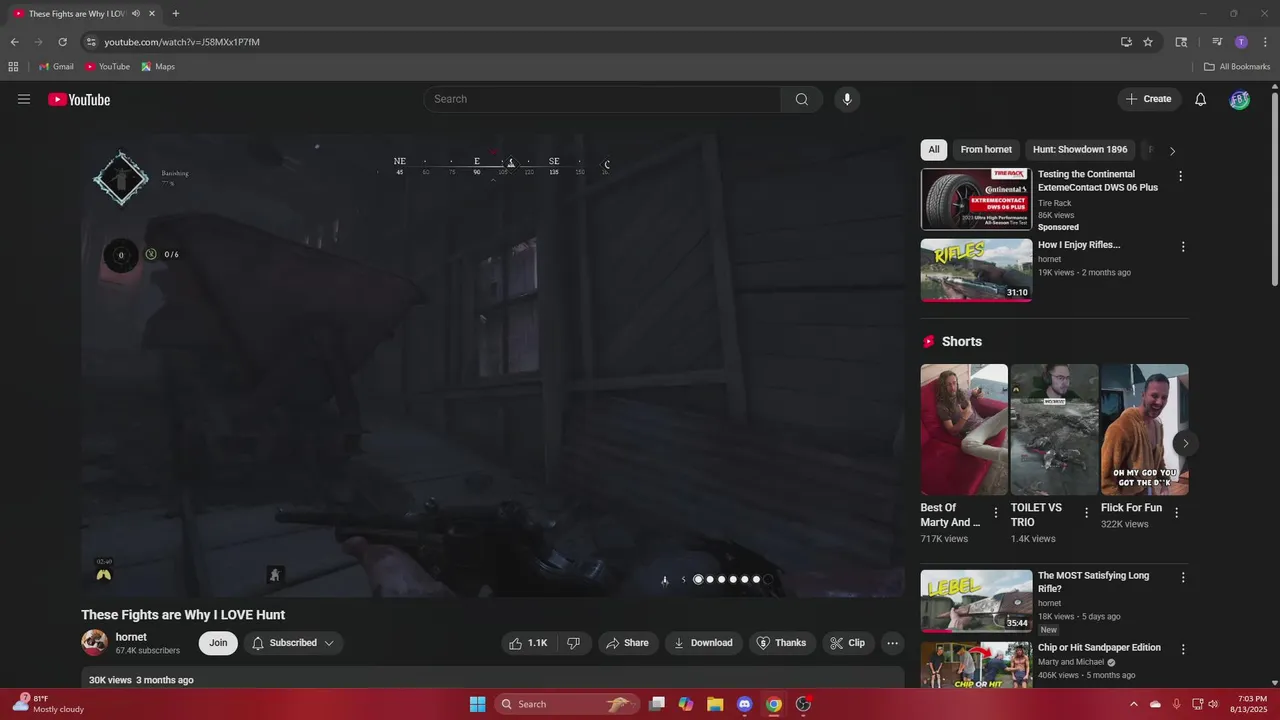The height and width of the screenshot is (720, 1280).
Task: Open options for How I Enjoy Rifles
Action: 1183,247
